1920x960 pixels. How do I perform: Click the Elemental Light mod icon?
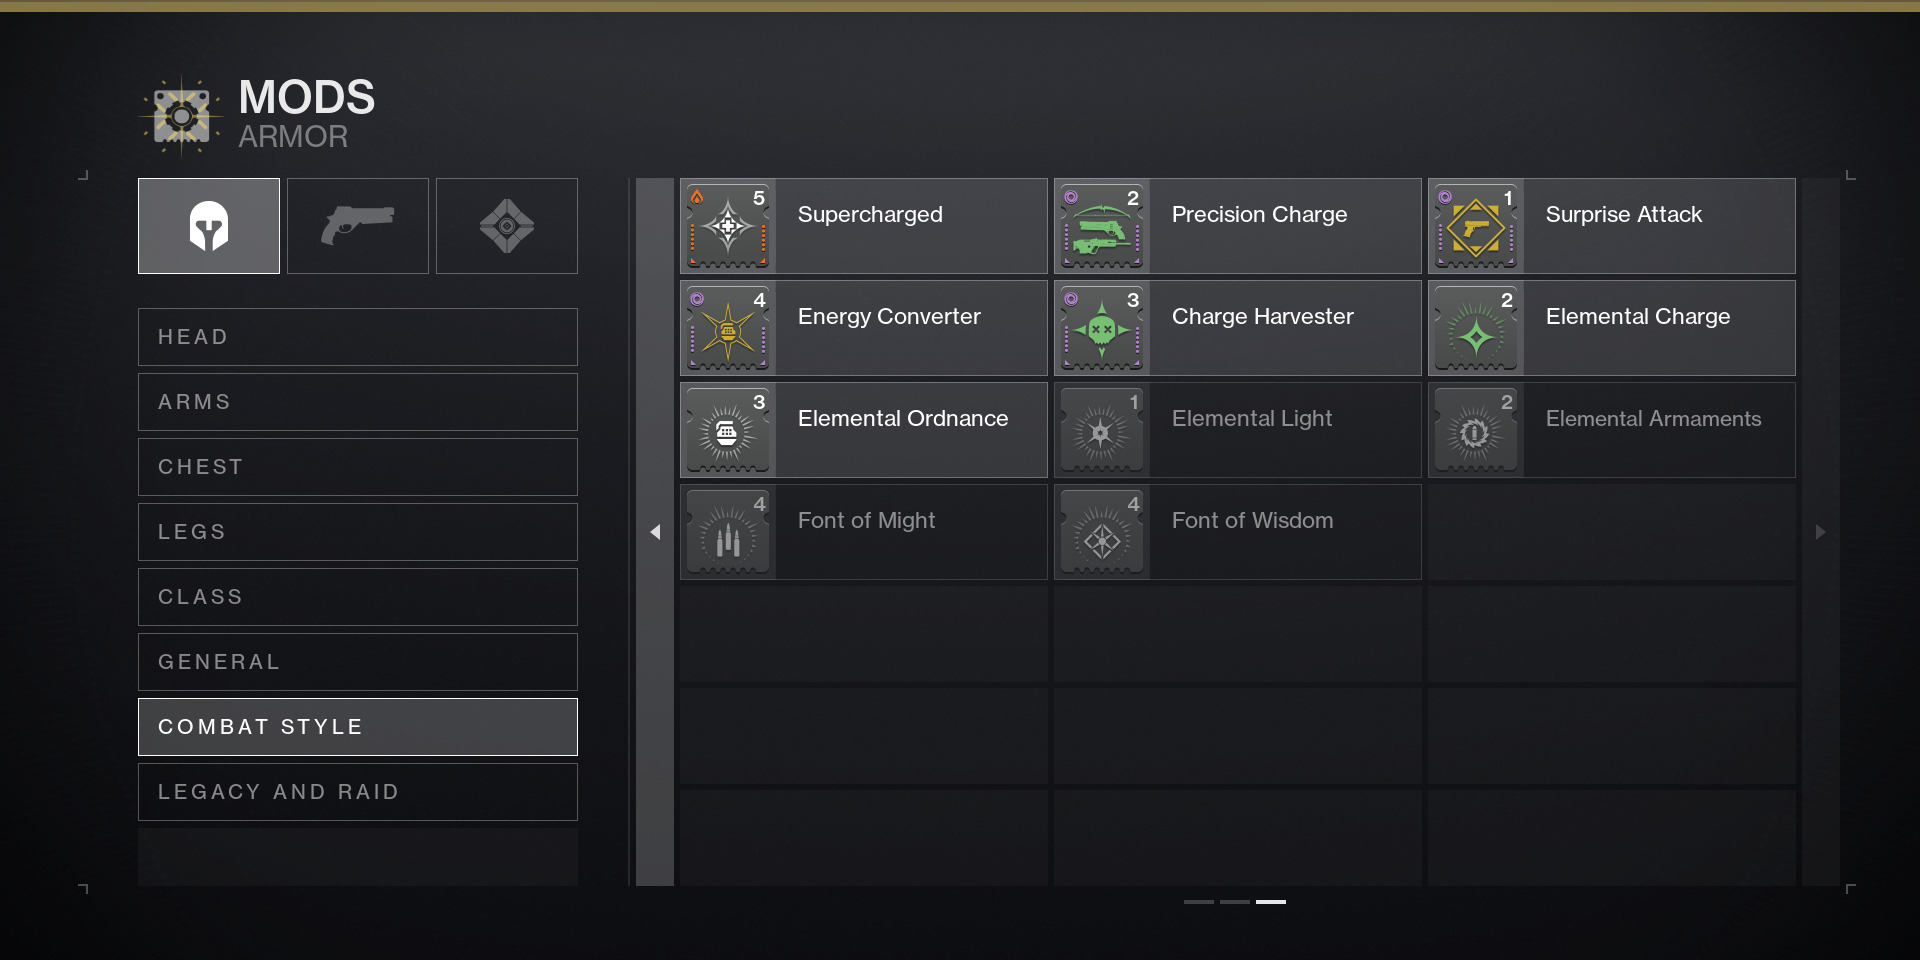tap(1102, 430)
